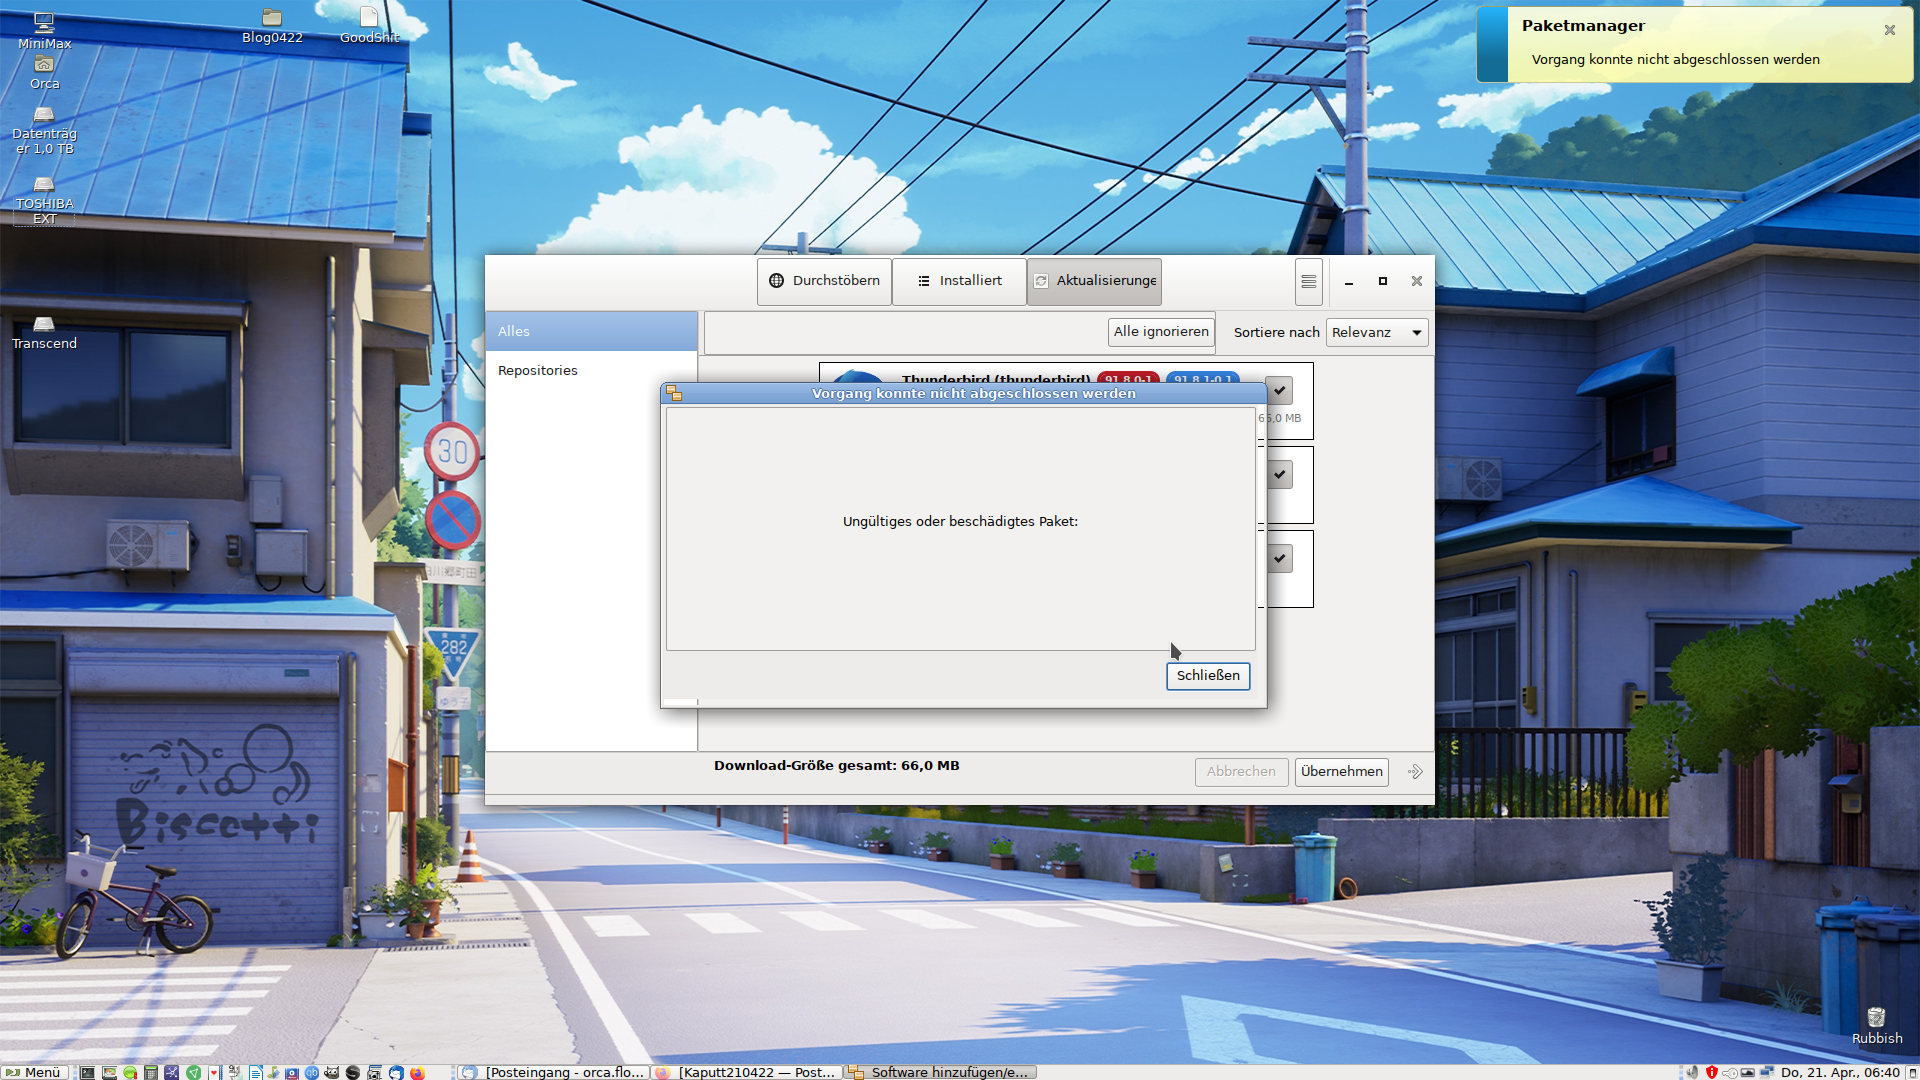Open the key icon in system tray

pyautogui.click(x=1730, y=1073)
